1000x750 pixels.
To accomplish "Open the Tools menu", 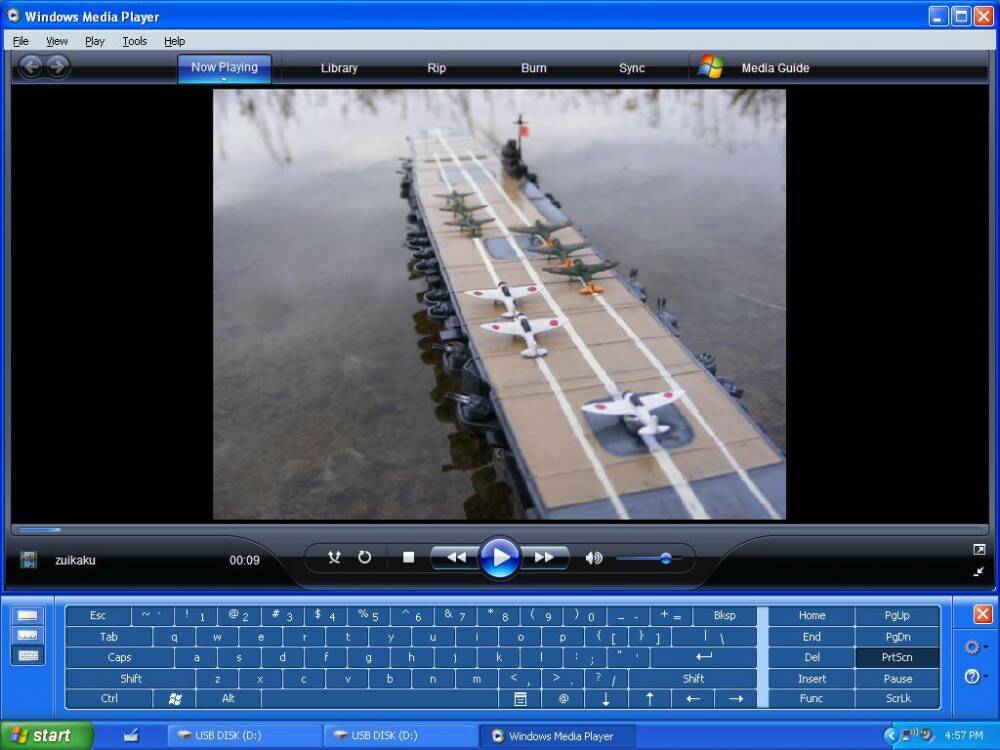I will tap(134, 41).
